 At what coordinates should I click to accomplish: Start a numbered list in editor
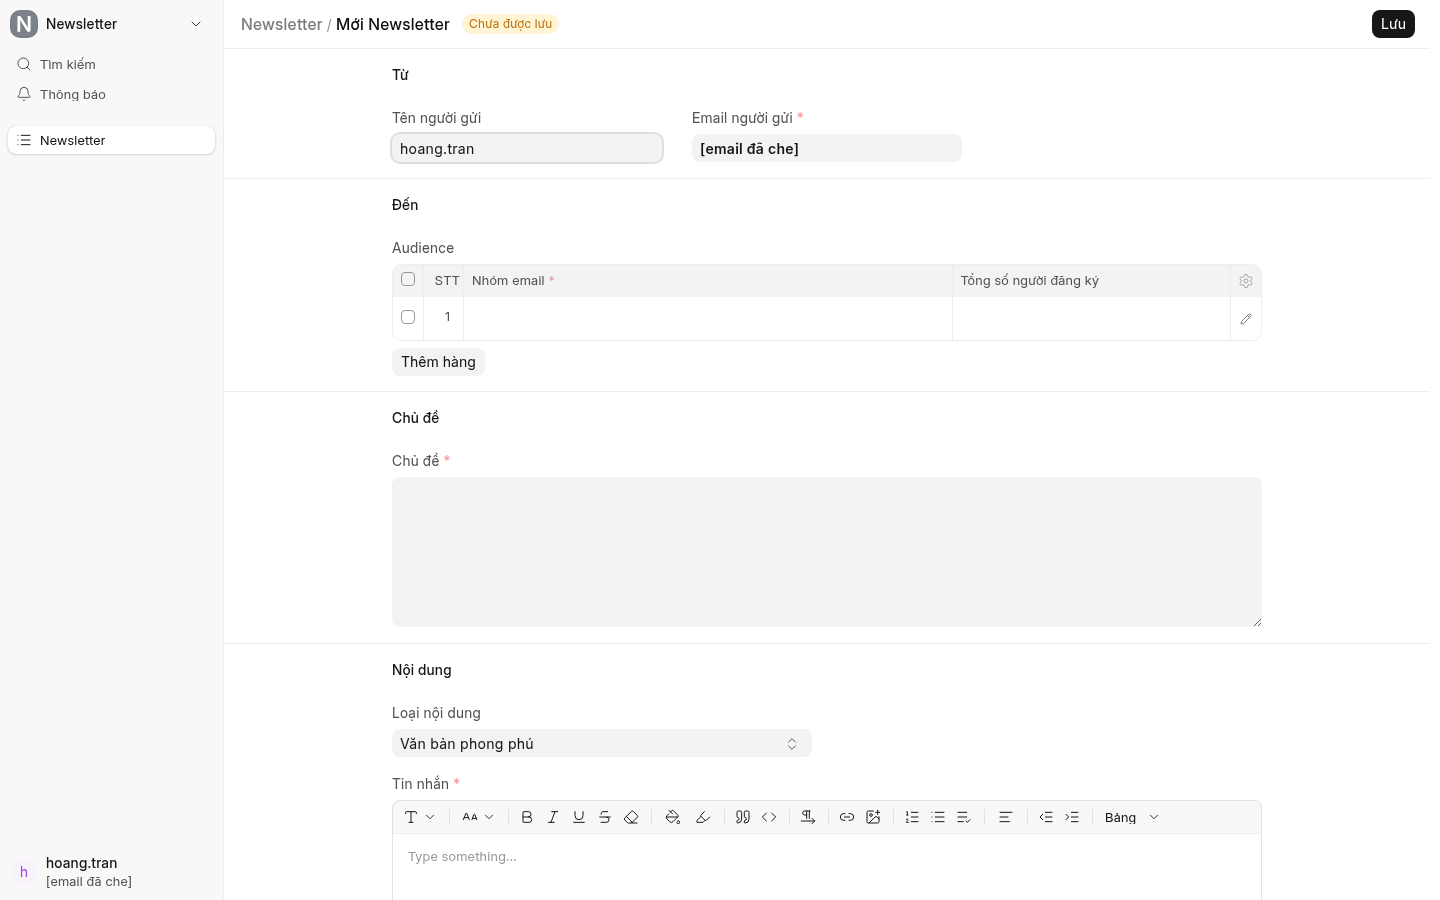point(912,817)
